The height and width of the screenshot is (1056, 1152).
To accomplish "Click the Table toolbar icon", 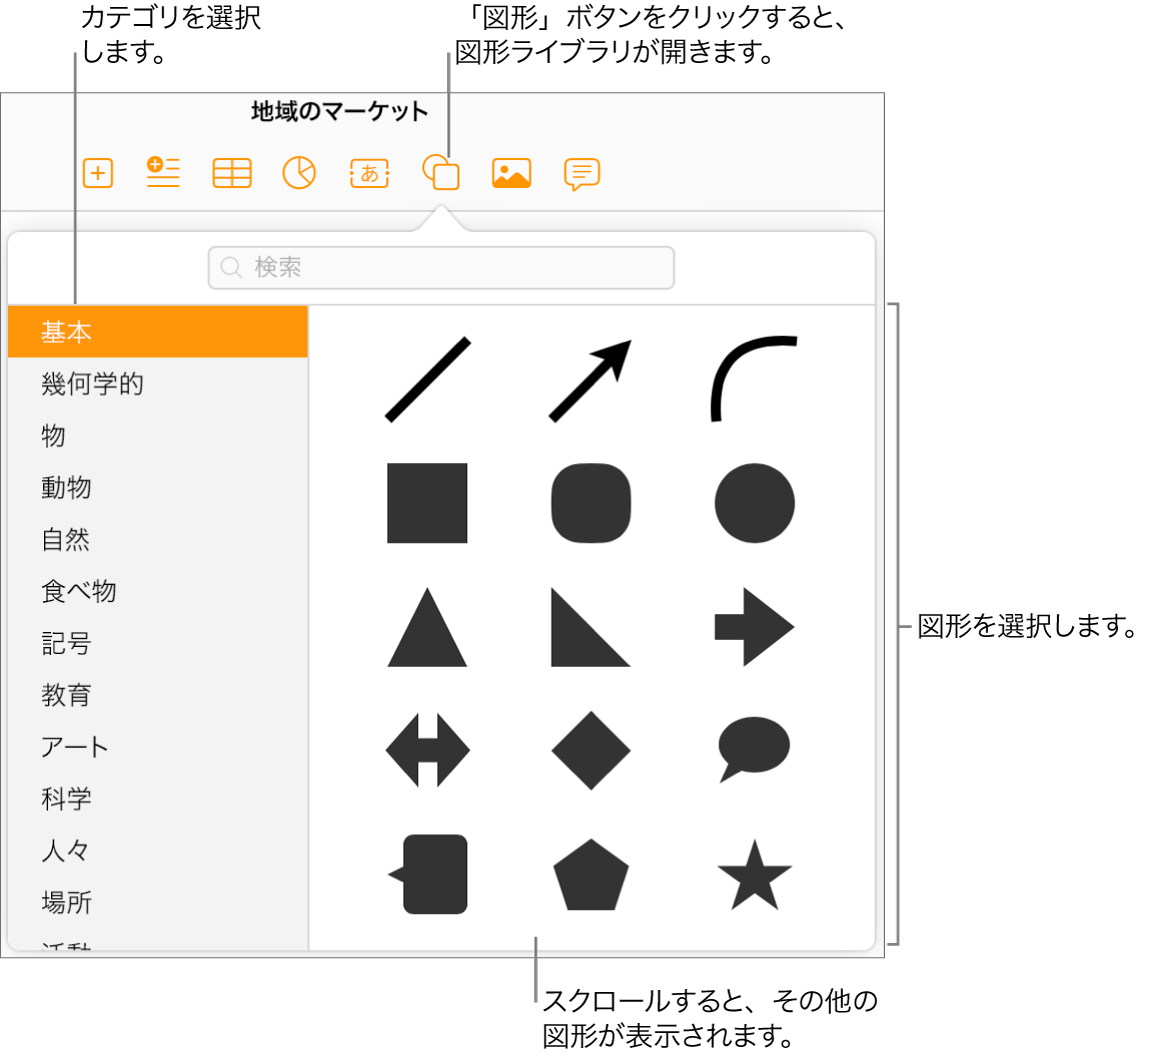I will tap(232, 173).
